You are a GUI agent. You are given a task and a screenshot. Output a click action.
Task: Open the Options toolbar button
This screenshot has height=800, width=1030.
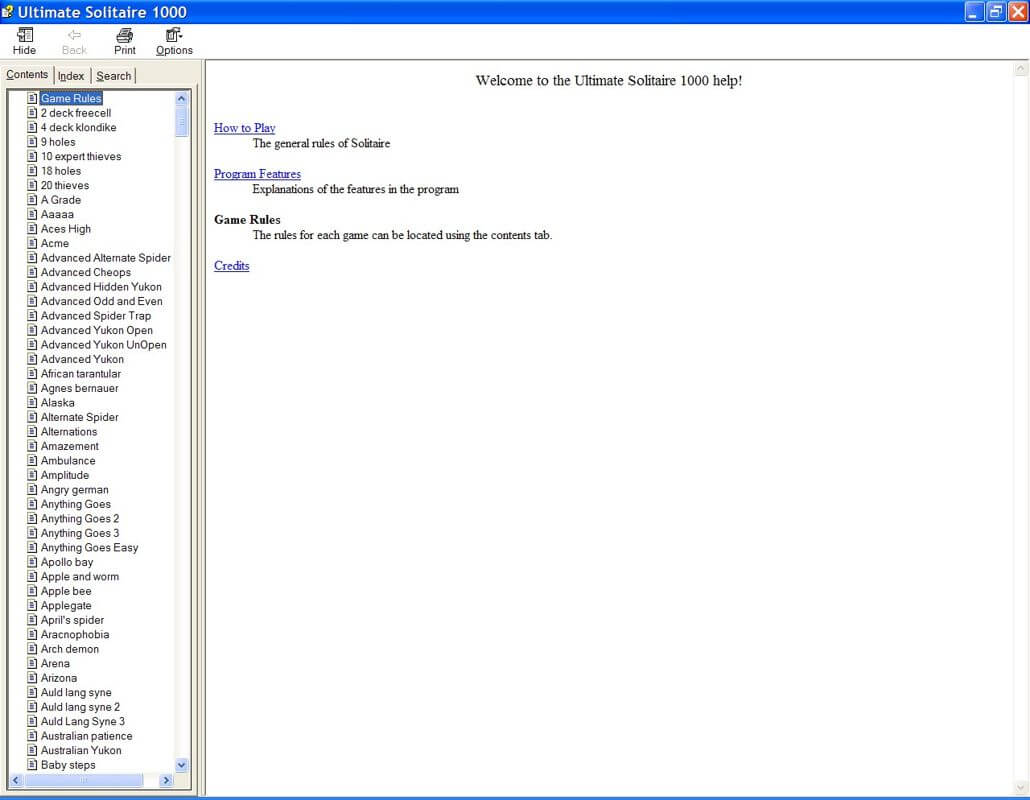pos(174,41)
